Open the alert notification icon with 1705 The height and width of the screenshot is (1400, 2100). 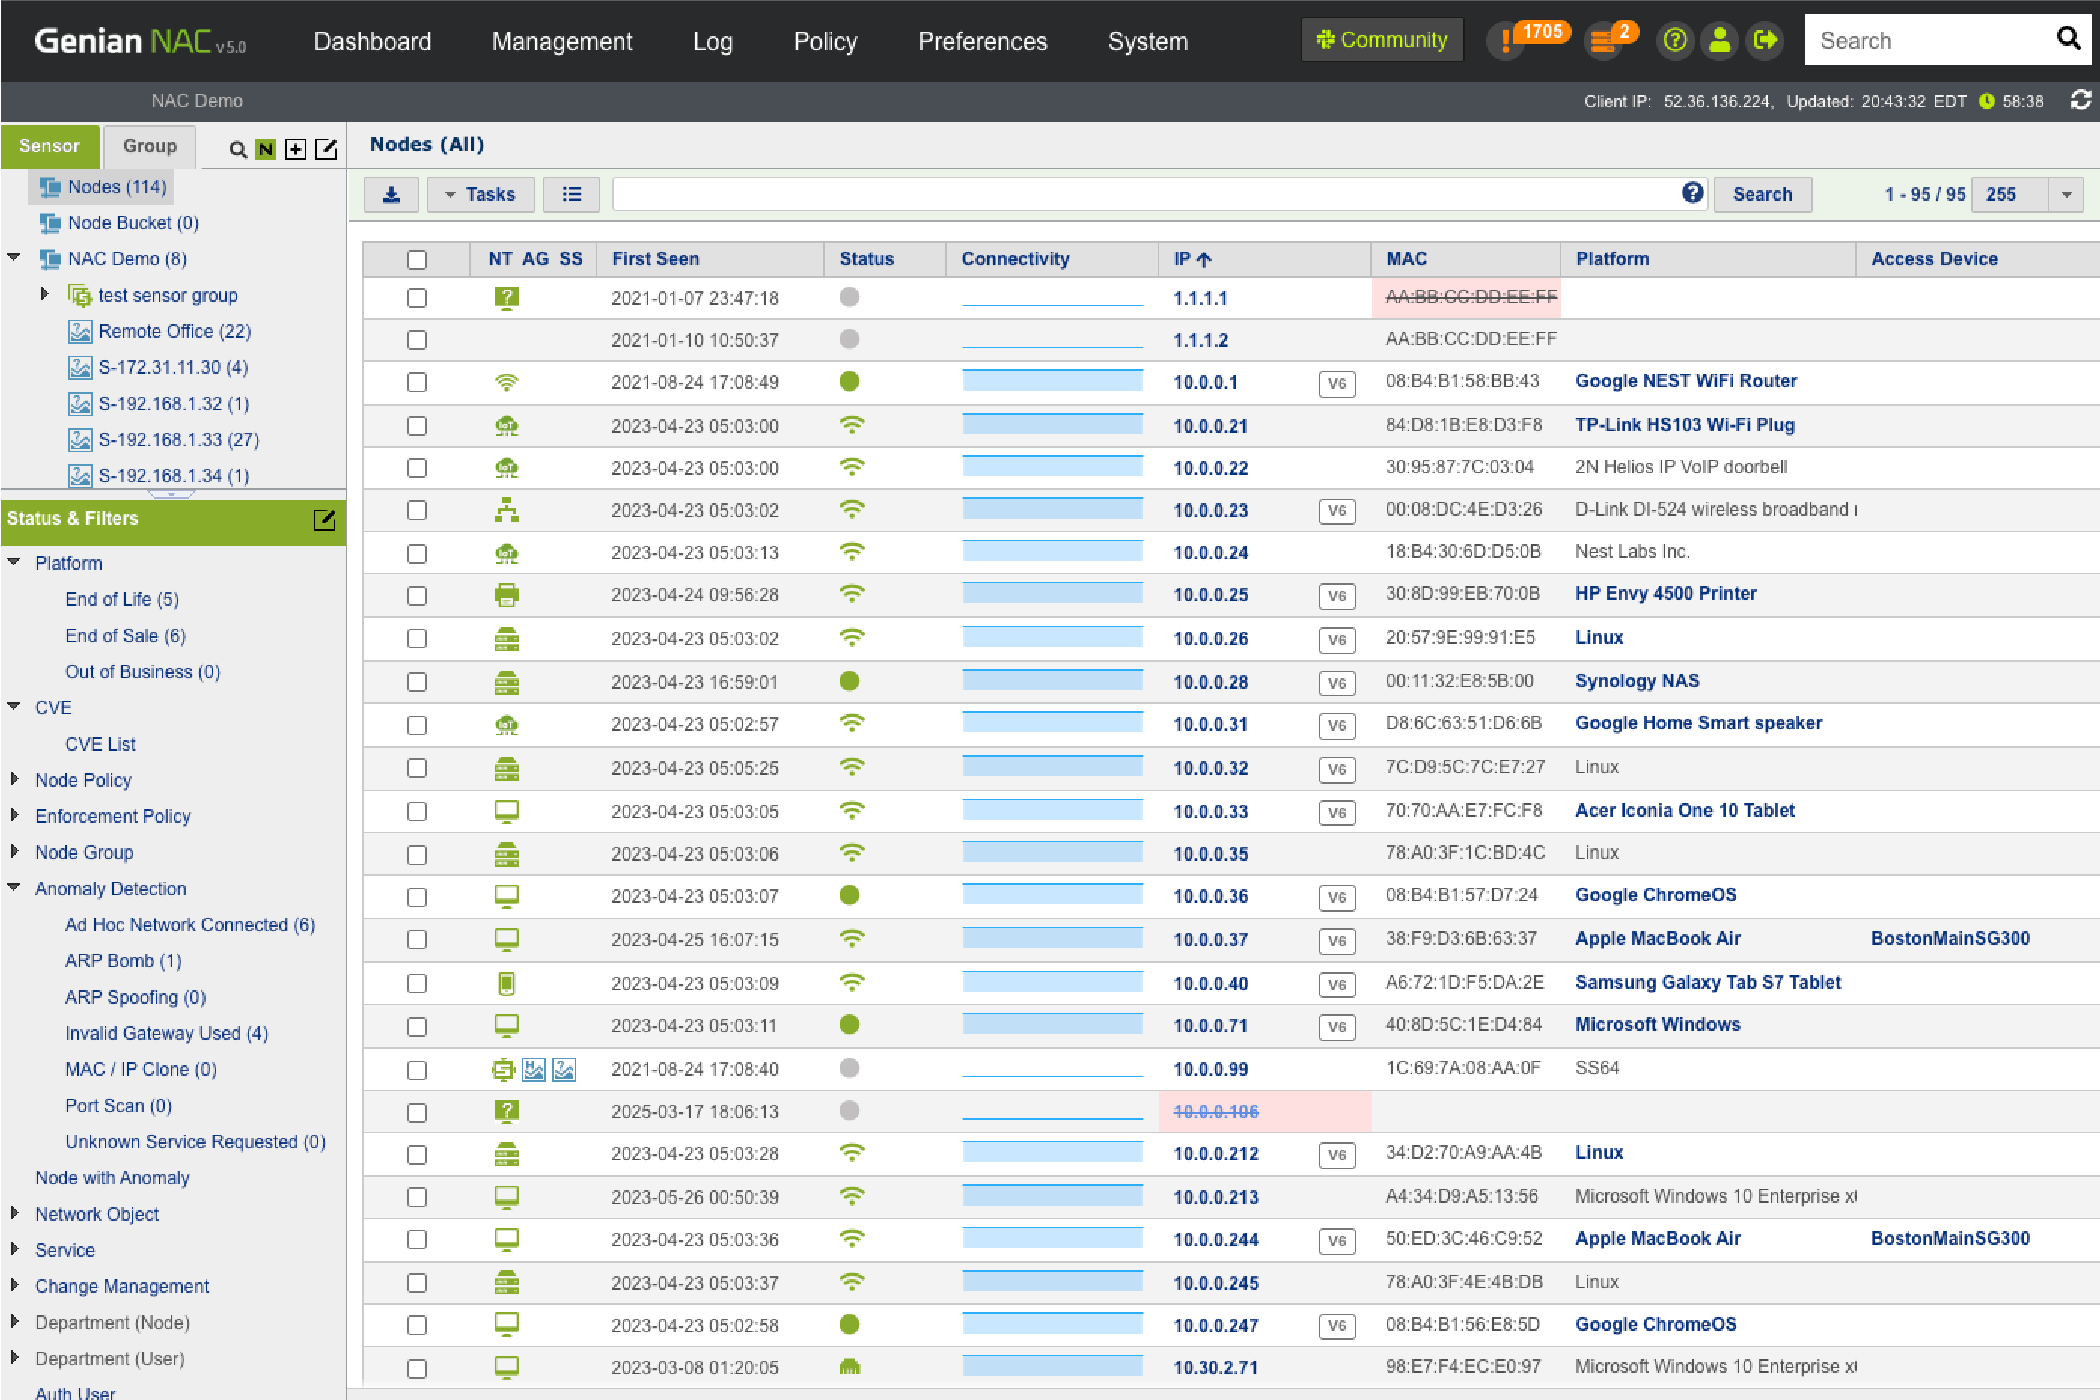pyautogui.click(x=1507, y=41)
